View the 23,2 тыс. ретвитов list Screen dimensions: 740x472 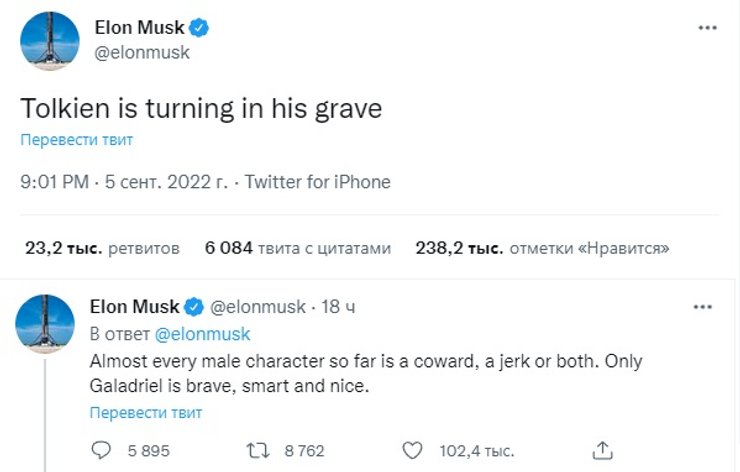coord(101,248)
